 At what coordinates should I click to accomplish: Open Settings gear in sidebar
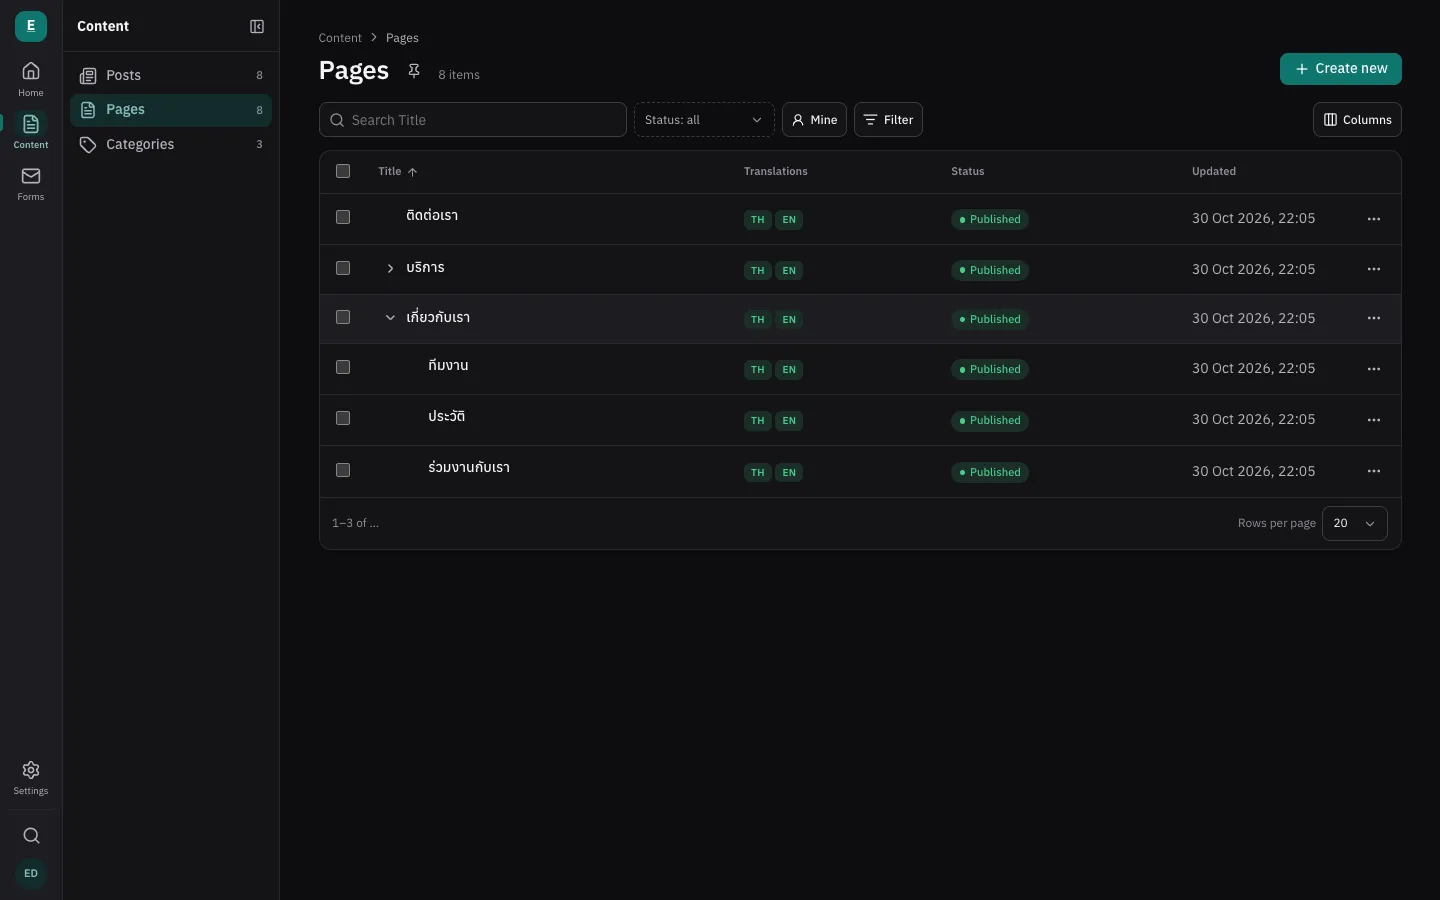point(31,777)
